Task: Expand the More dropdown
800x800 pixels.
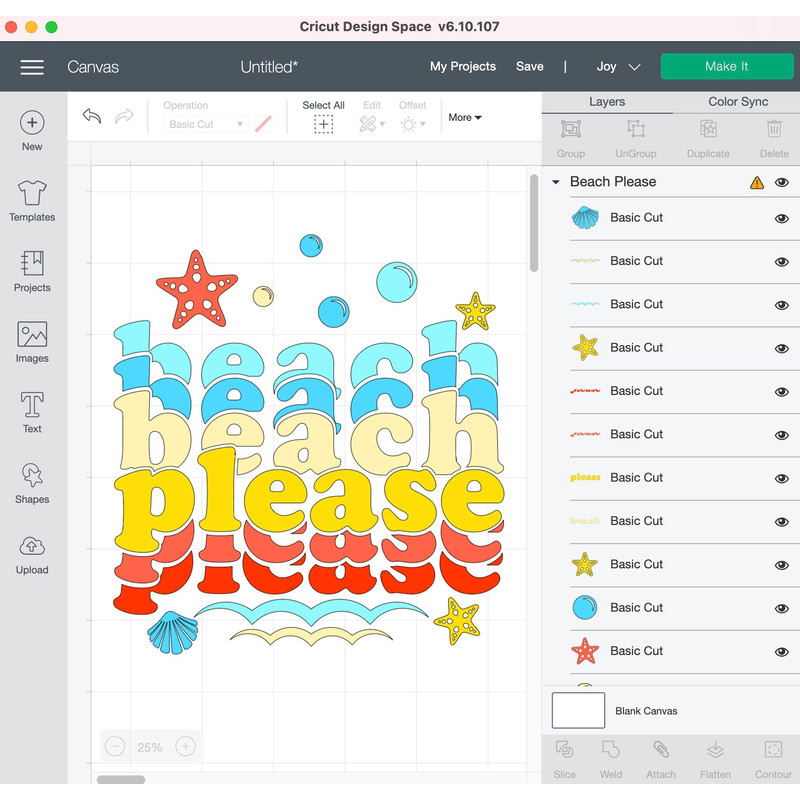Action: click(x=465, y=117)
